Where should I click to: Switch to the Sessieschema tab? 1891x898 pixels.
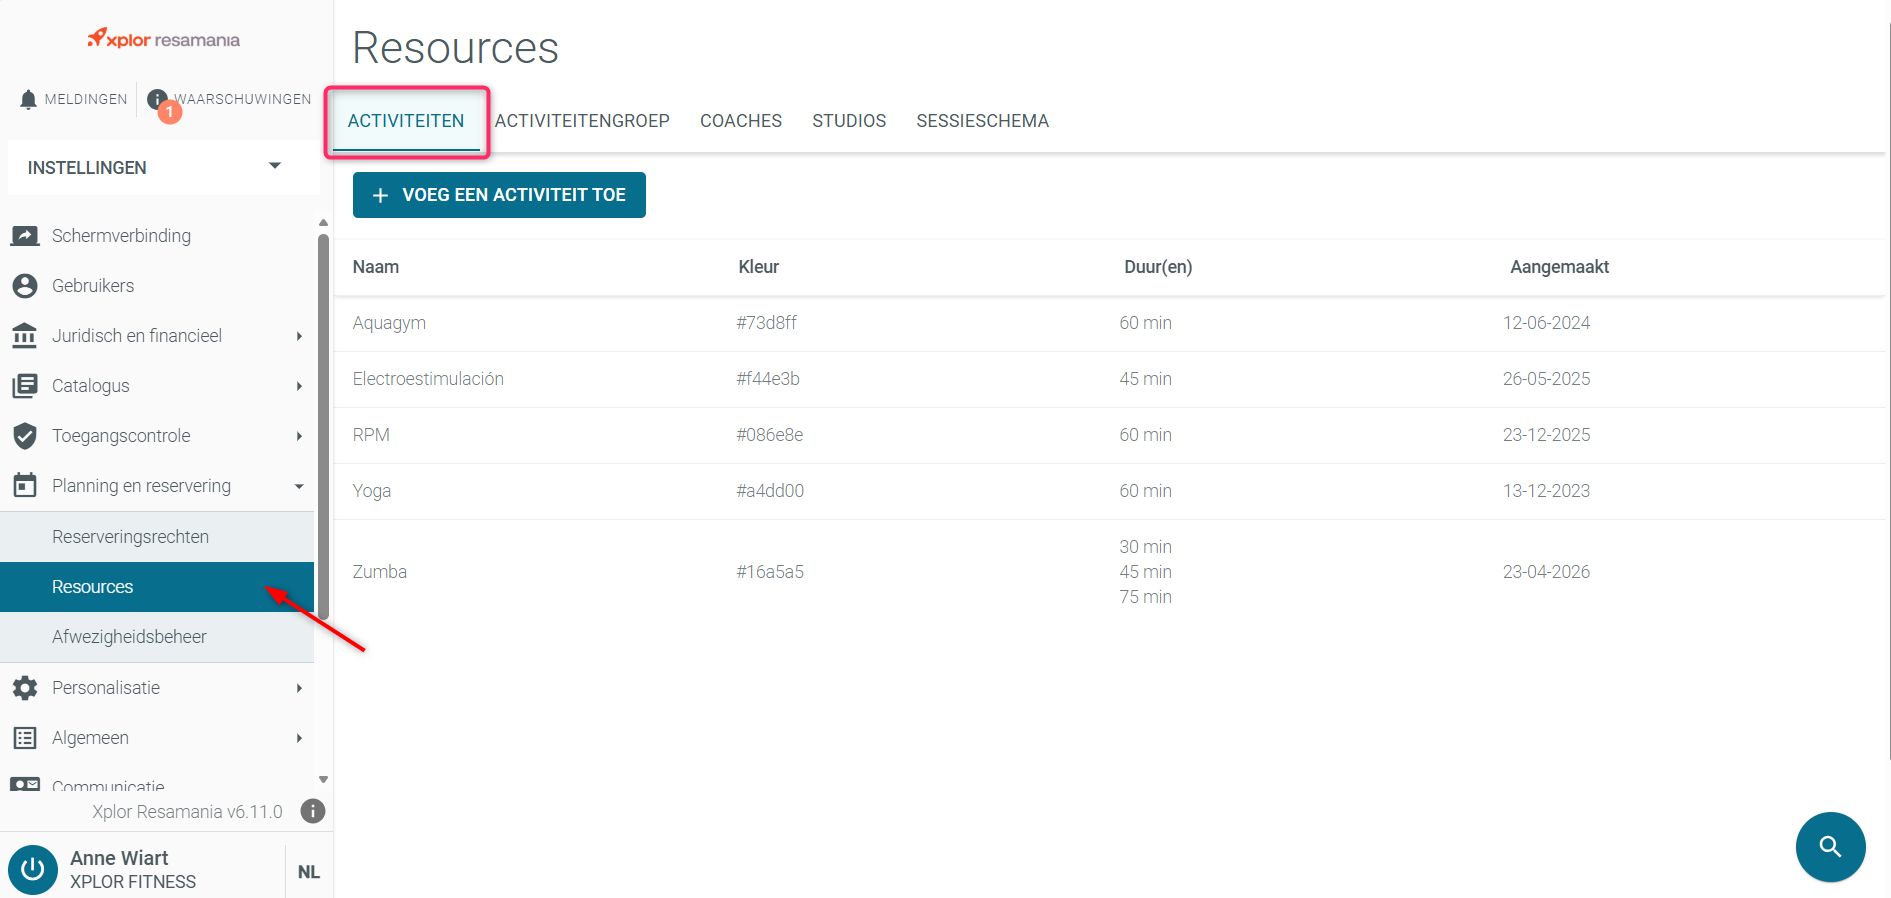[x=982, y=121]
